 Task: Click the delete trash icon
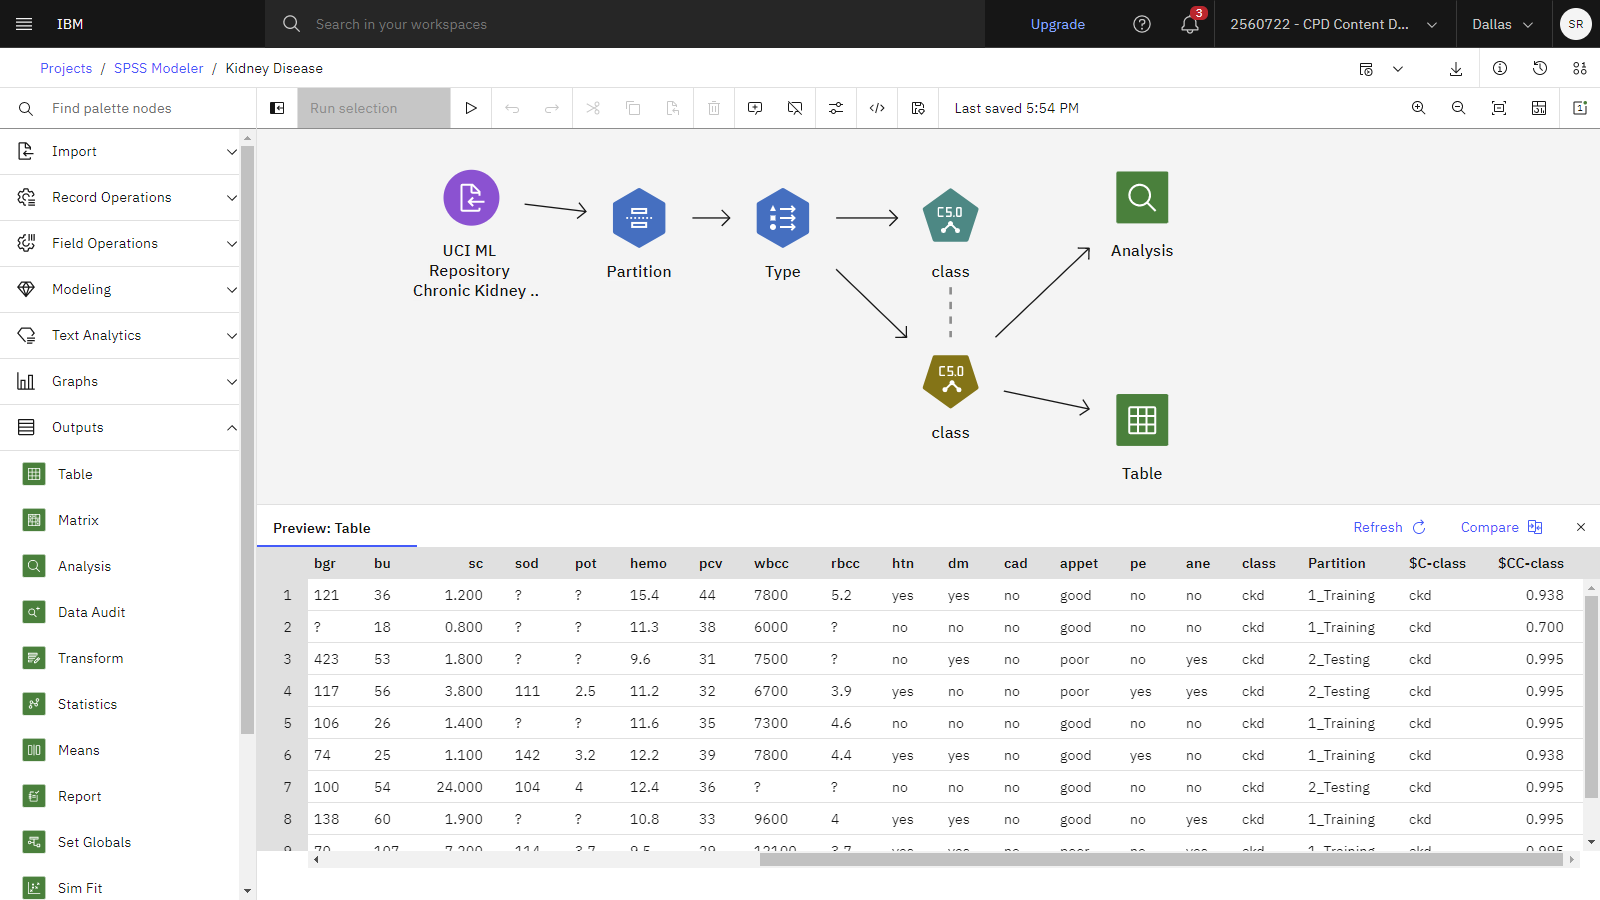pyautogui.click(x=714, y=108)
